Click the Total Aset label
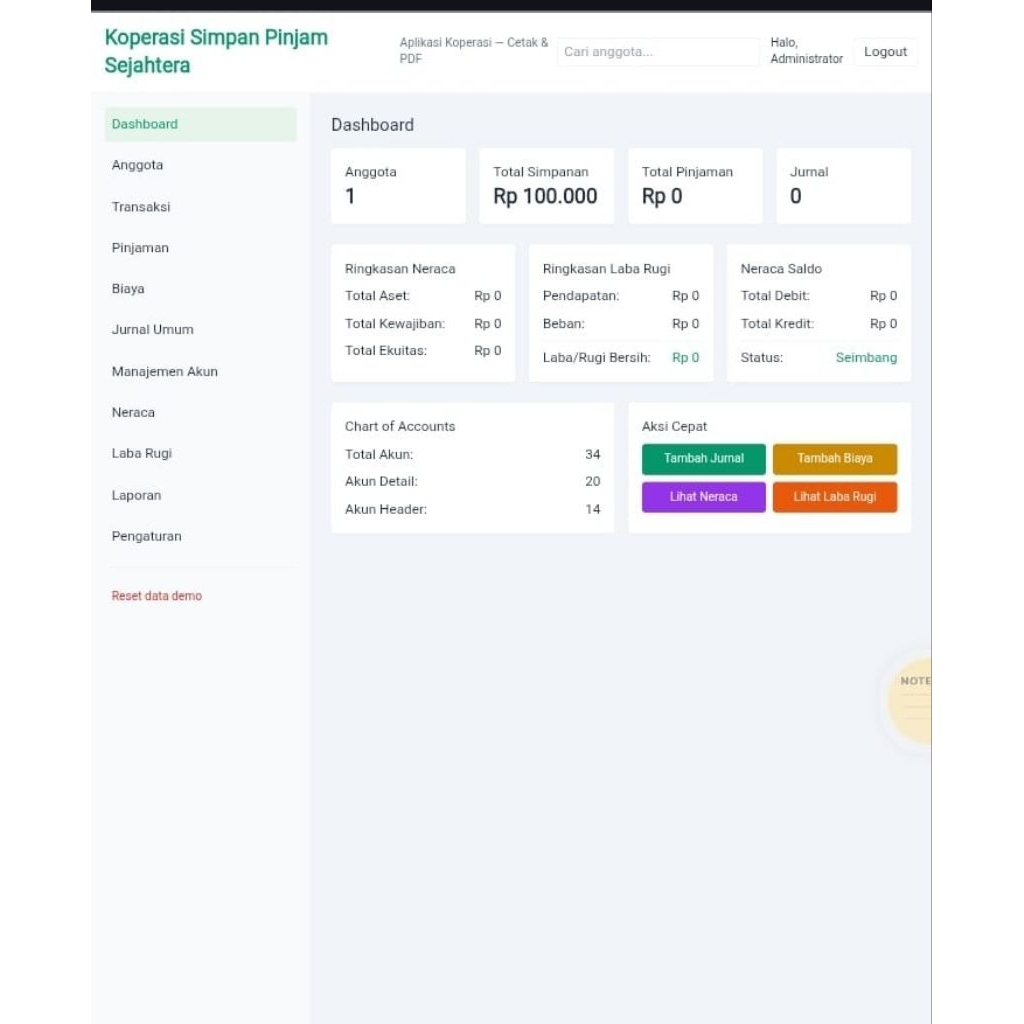This screenshot has height=1024, width=1024. [x=377, y=296]
